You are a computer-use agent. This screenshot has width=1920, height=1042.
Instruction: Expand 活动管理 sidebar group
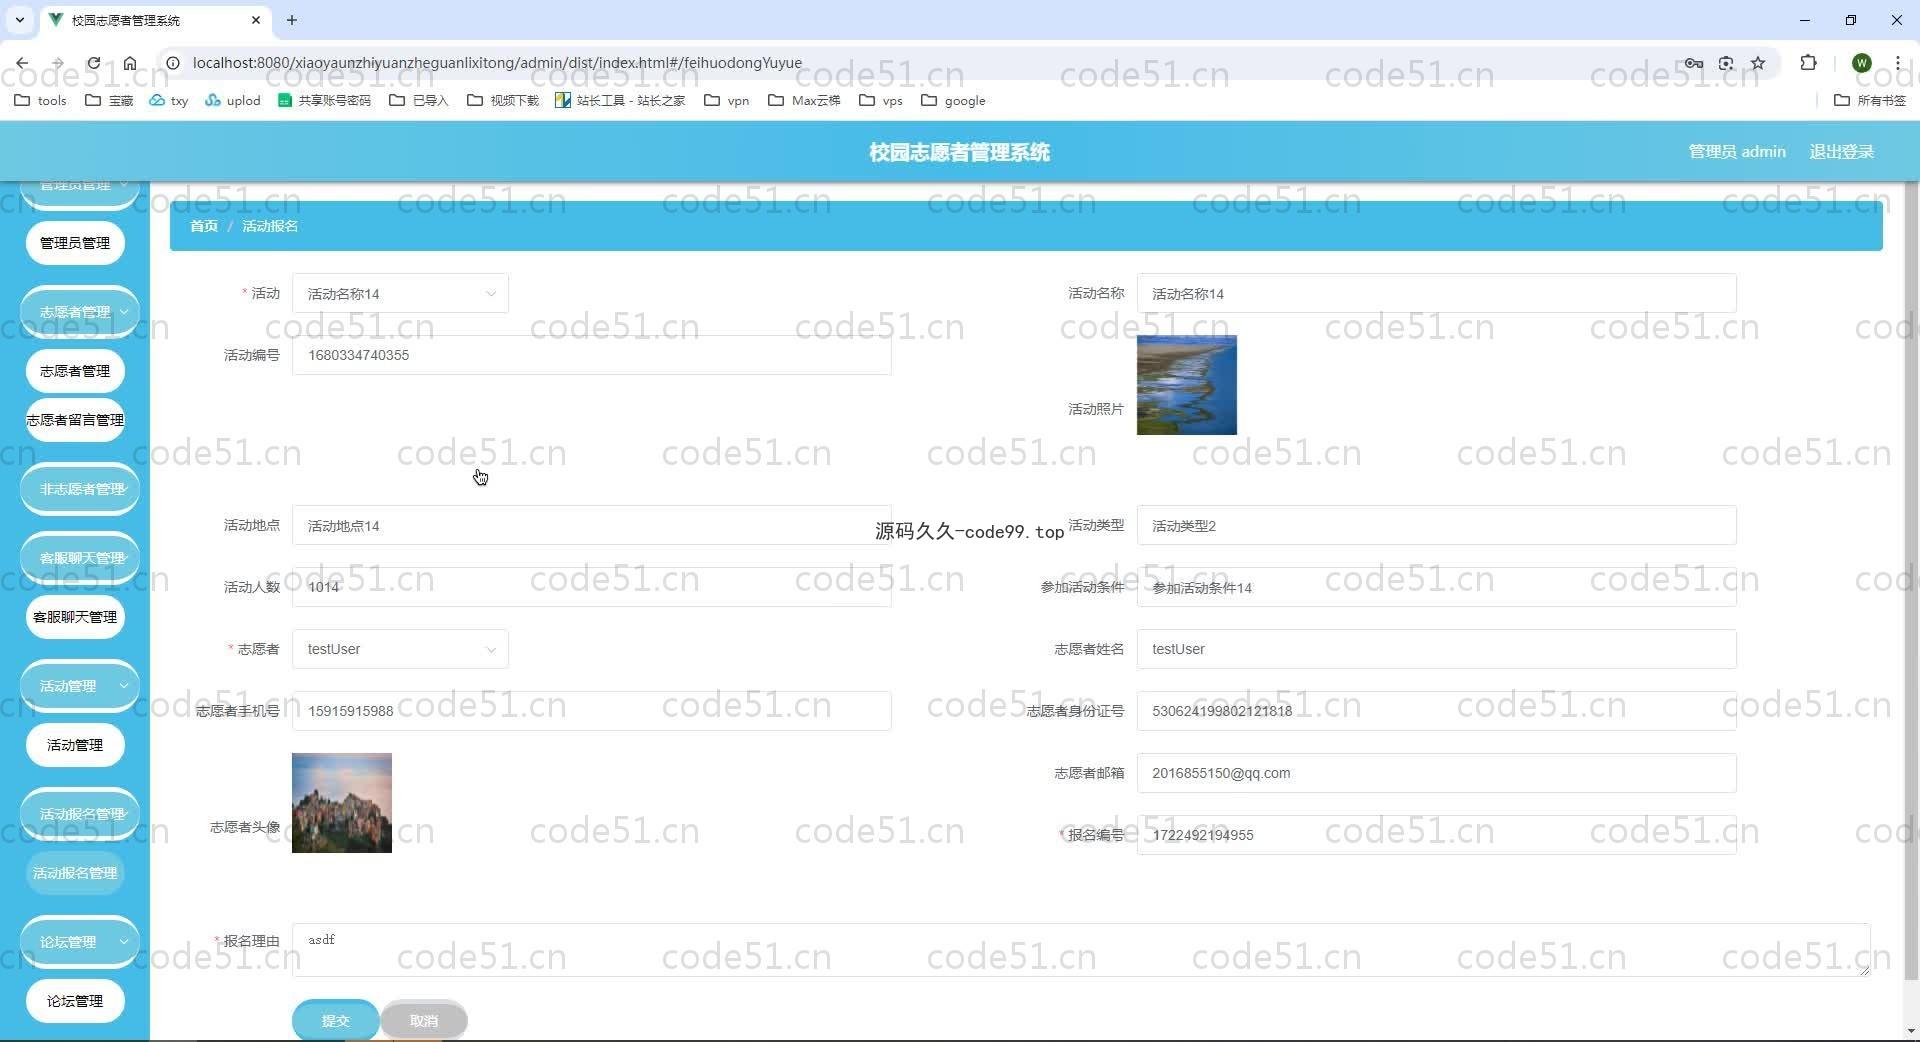pos(80,686)
